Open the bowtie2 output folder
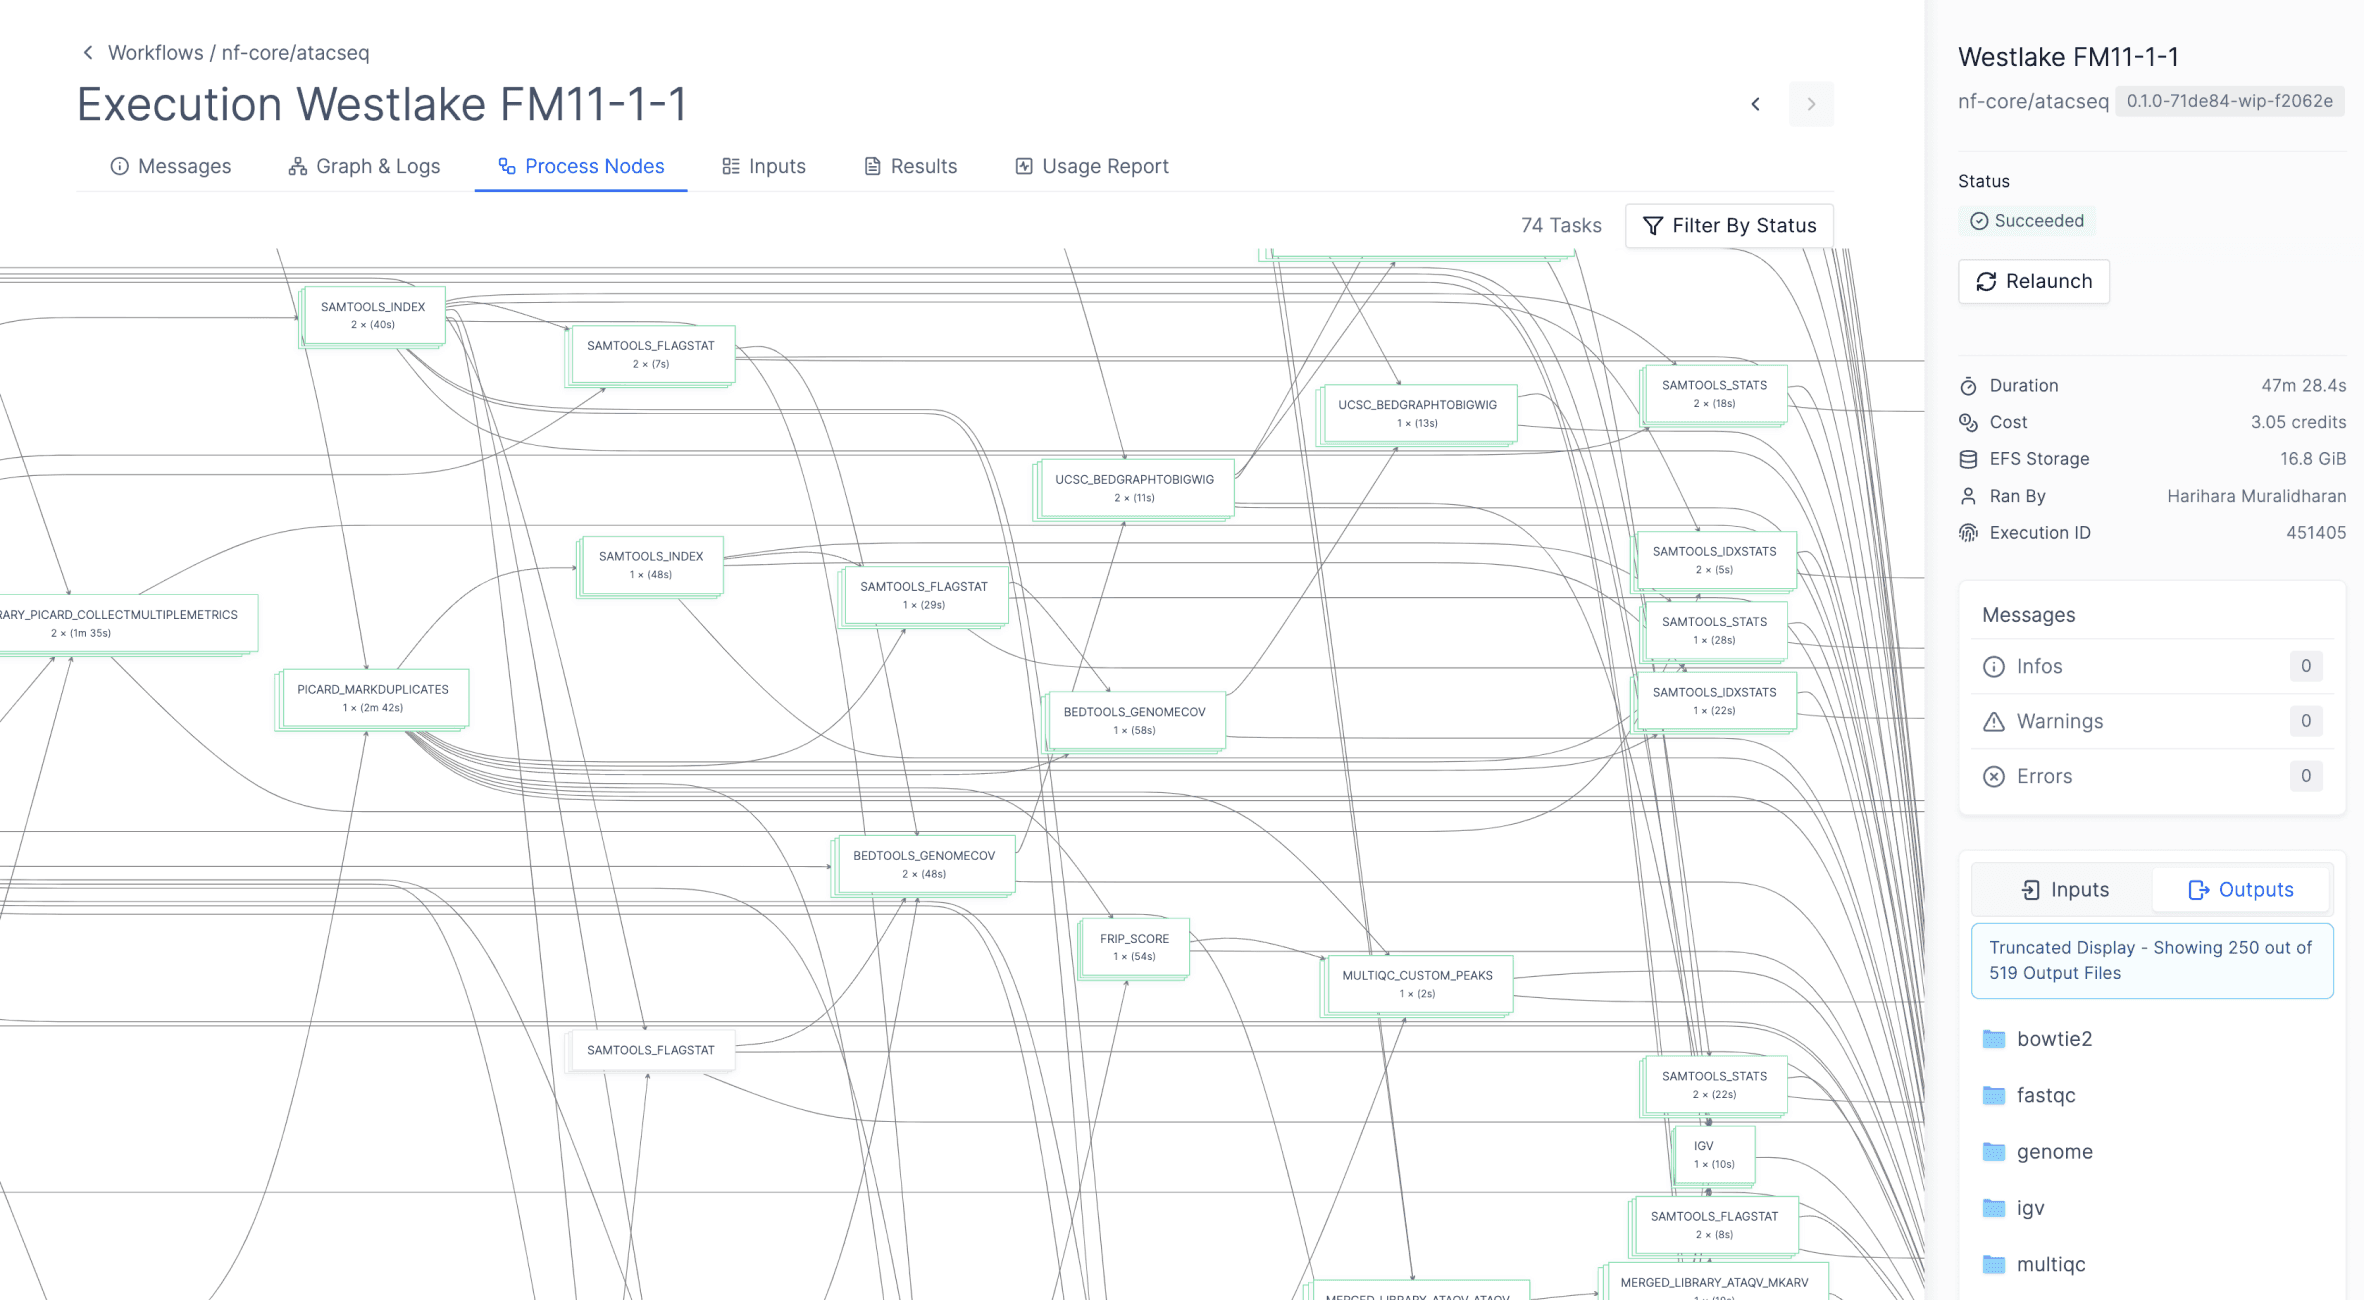The height and width of the screenshot is (1300, 2364). pyautogui.click(x=2054, y=1039)
